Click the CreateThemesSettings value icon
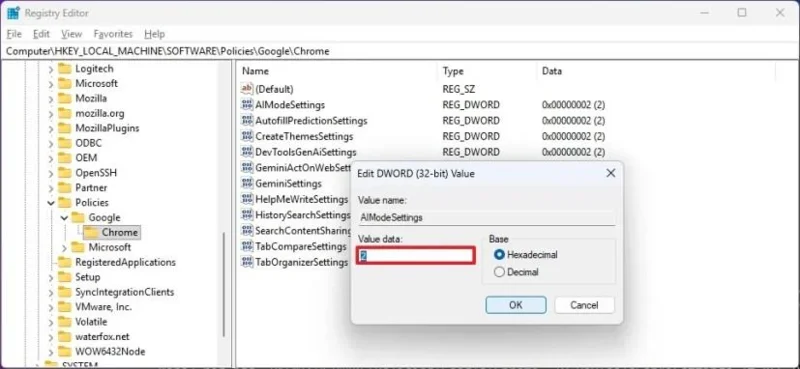Viewport: 800px width, 369px height. click(247, 136)
